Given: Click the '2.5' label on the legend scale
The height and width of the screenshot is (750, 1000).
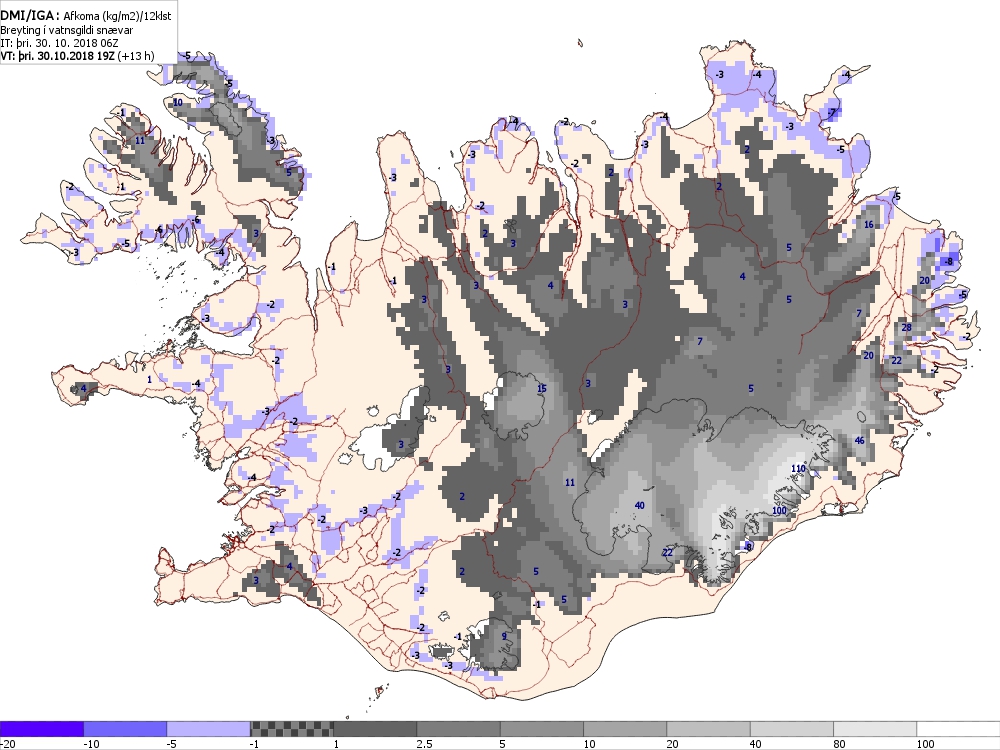Looking at the screenshot, I should pyautogui.click(x=424, y=744).
